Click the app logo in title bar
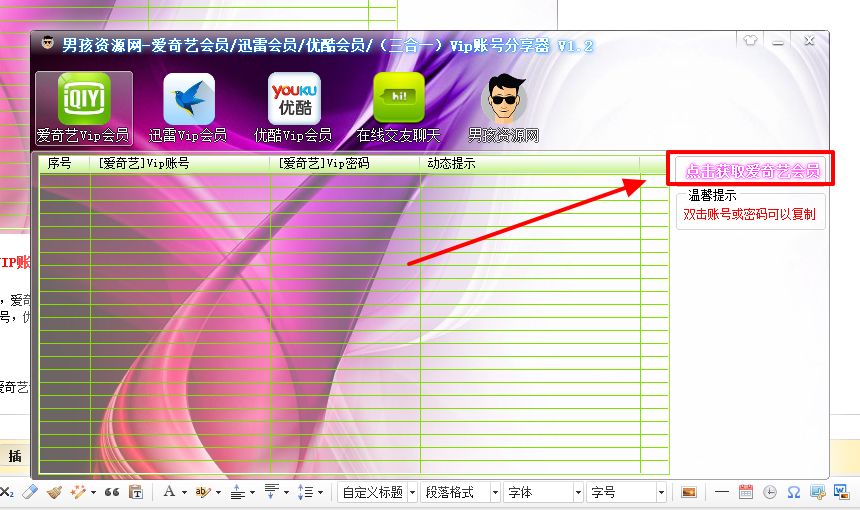The image size is (860, 510). point(48,42)
